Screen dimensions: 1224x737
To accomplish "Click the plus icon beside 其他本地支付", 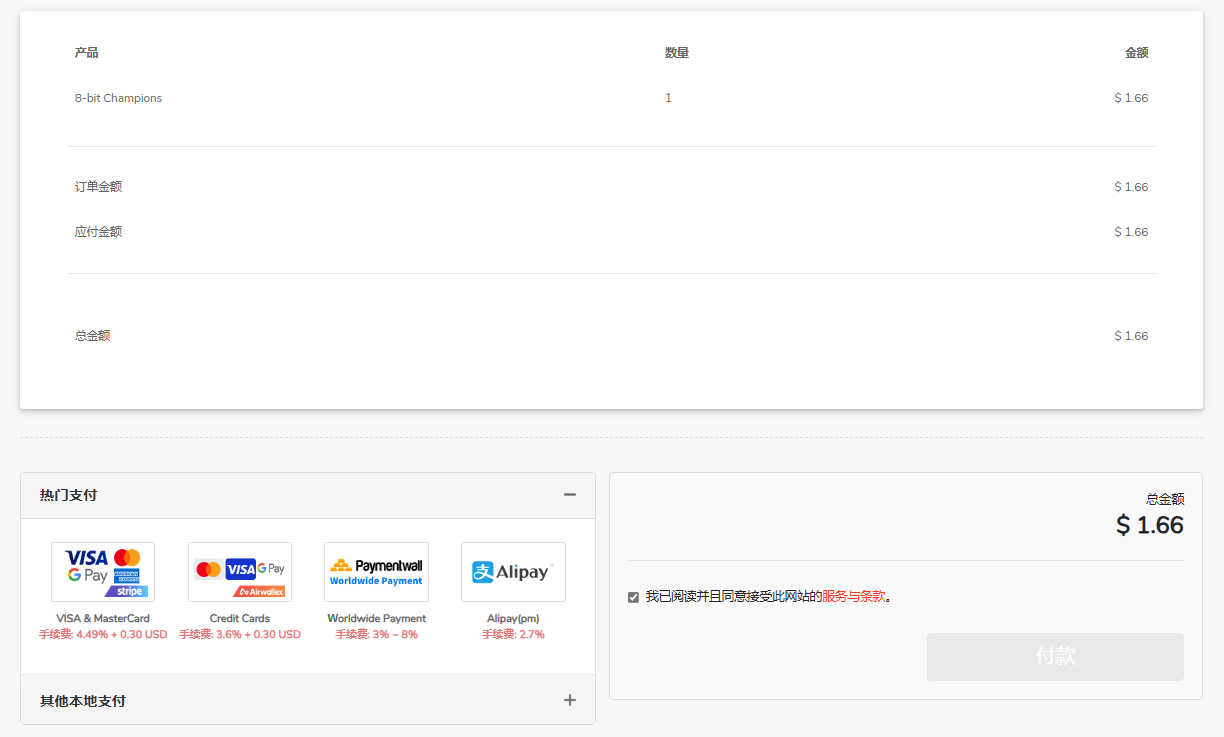I will [x=570, y=700].
